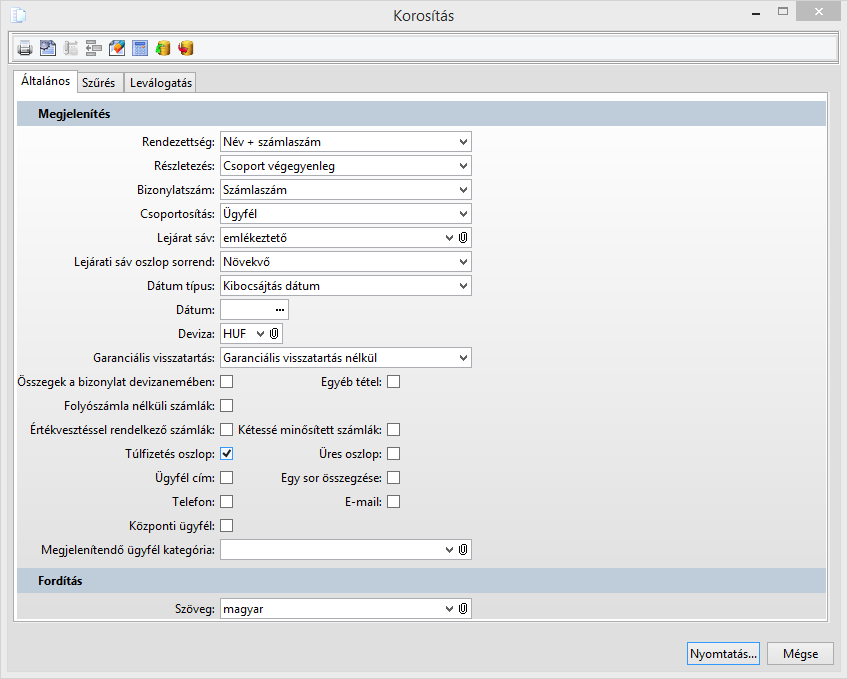Tick the Központi ügyfél checkbox
Image resolution: width=848 pixels, height=679 pixels.
[x=227, y=525]
